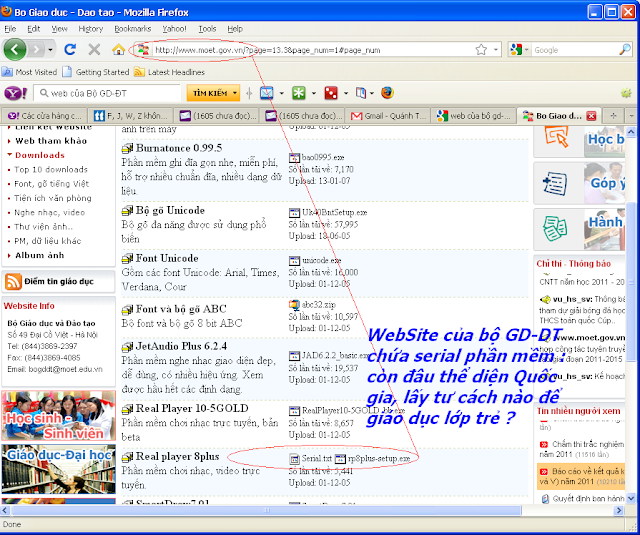Open the History menu
This screenshot has height=535, width=640.
click(x=91, y=29)
